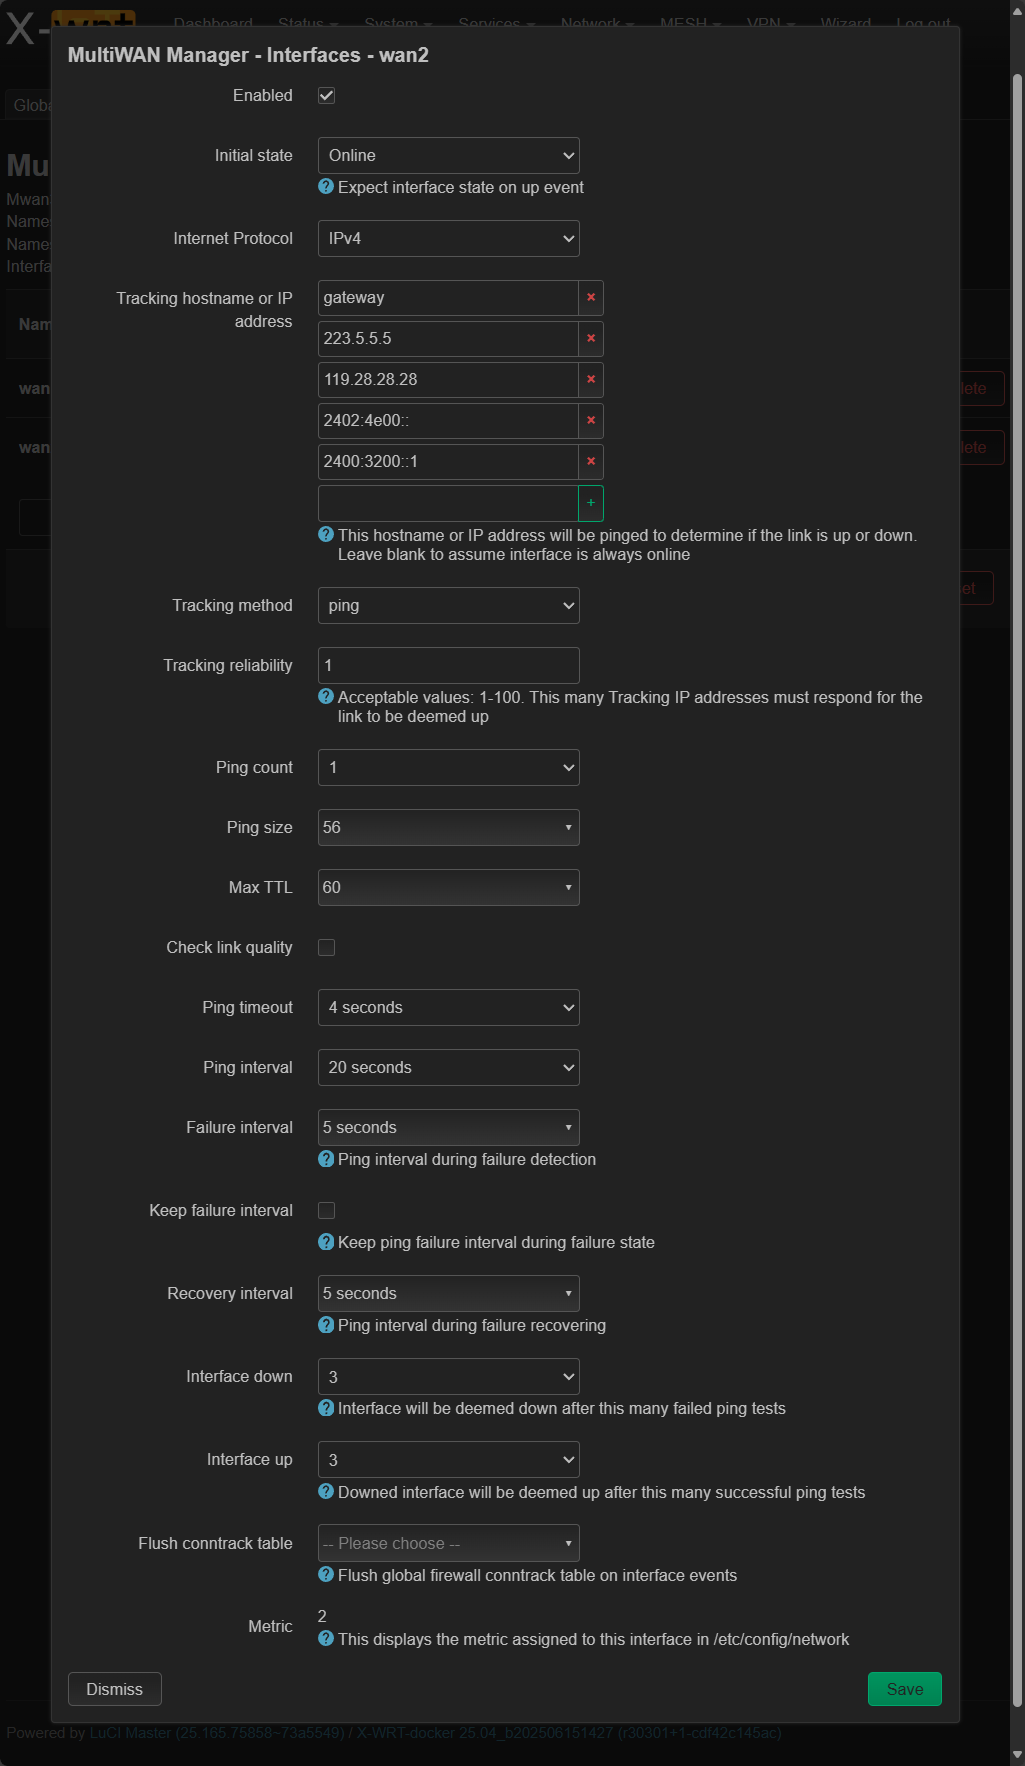Edit the Tracking reliability value field
This screenshot has width=1025, height=1766.
pyautogui.click(x=449, y=666)
